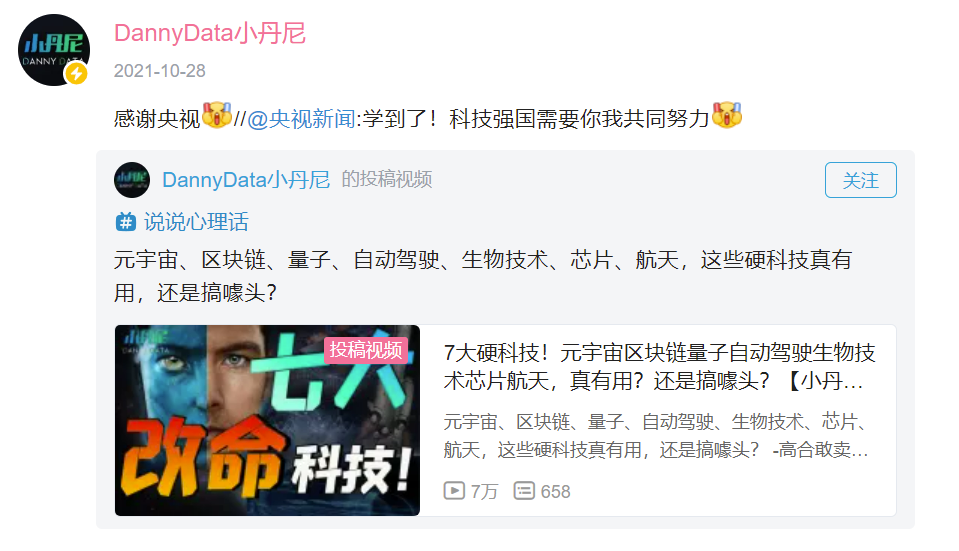Click the 658 comment count
This screenshot has width=959, height=551.
[x=555, y=491]
